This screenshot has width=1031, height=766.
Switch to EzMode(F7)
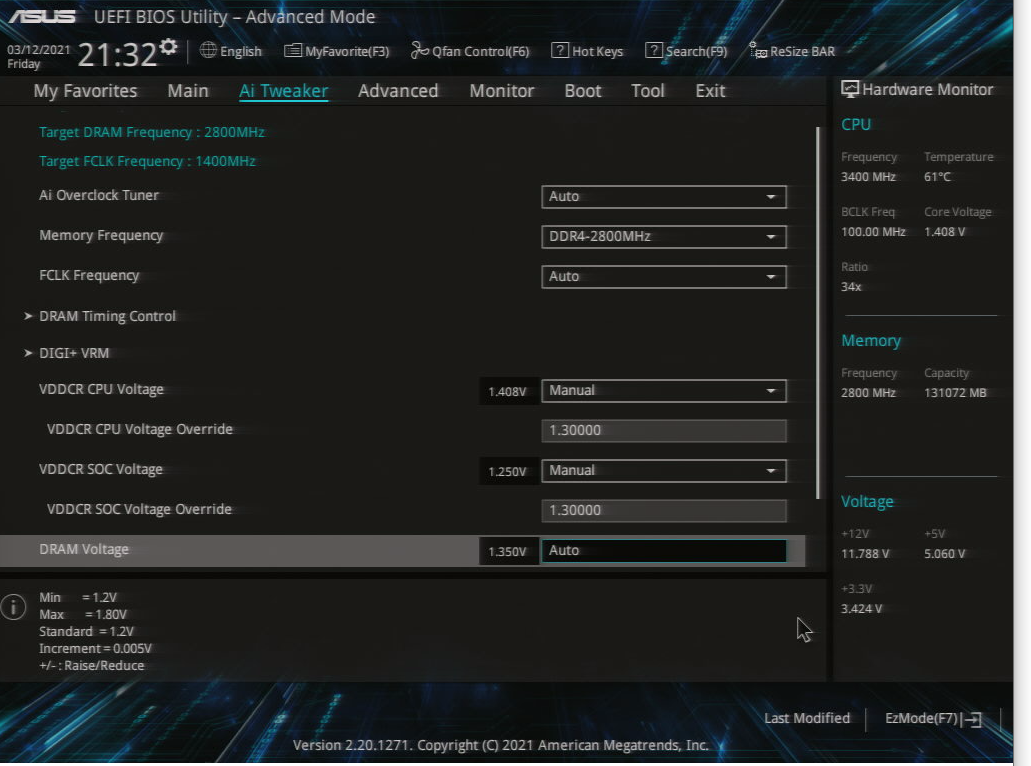click(933, 719)
